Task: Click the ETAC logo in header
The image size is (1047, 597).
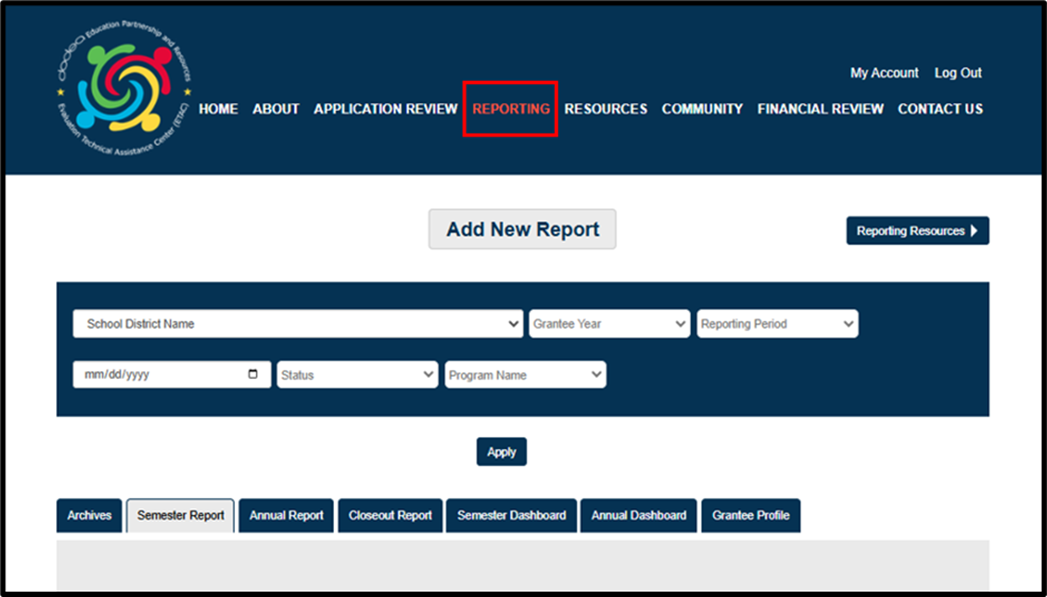Action: (x=124, y=87)
